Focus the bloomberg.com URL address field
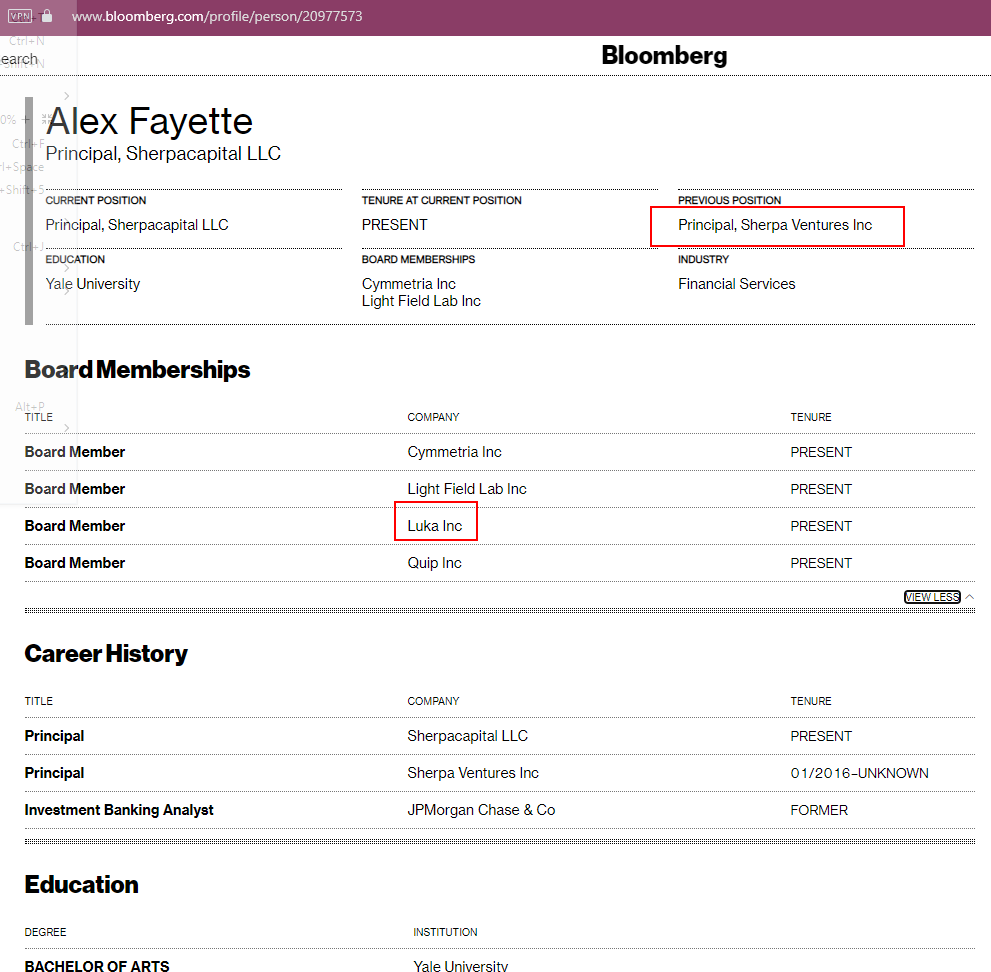This screenshot has height=972, width=991. point(217,16)
